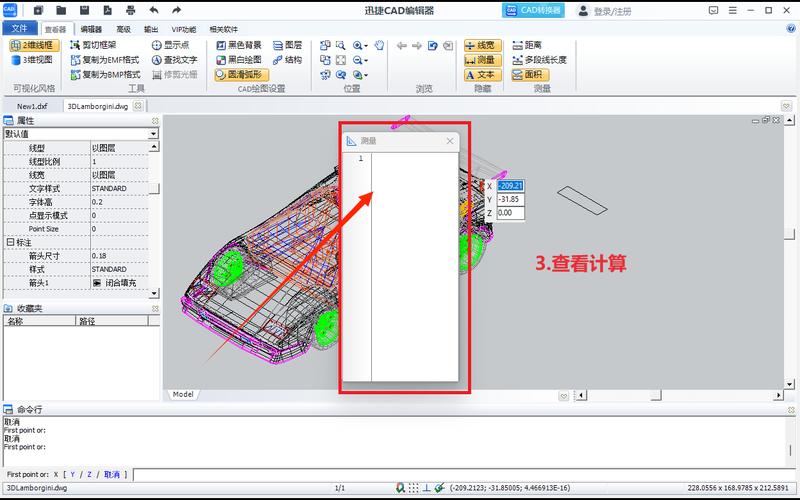The height and width of the screenshot is (500, 800).
Task: Click the command line input field
Action: tap(464, 474)
